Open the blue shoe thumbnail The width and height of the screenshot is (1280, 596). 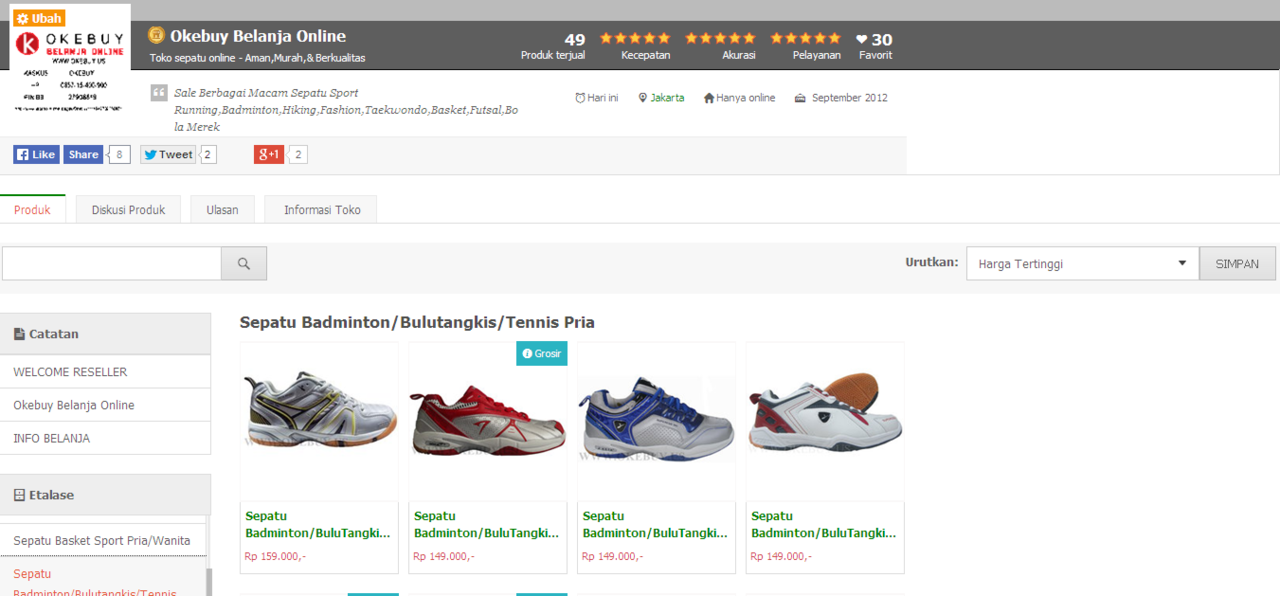click(x=657, y=421)
